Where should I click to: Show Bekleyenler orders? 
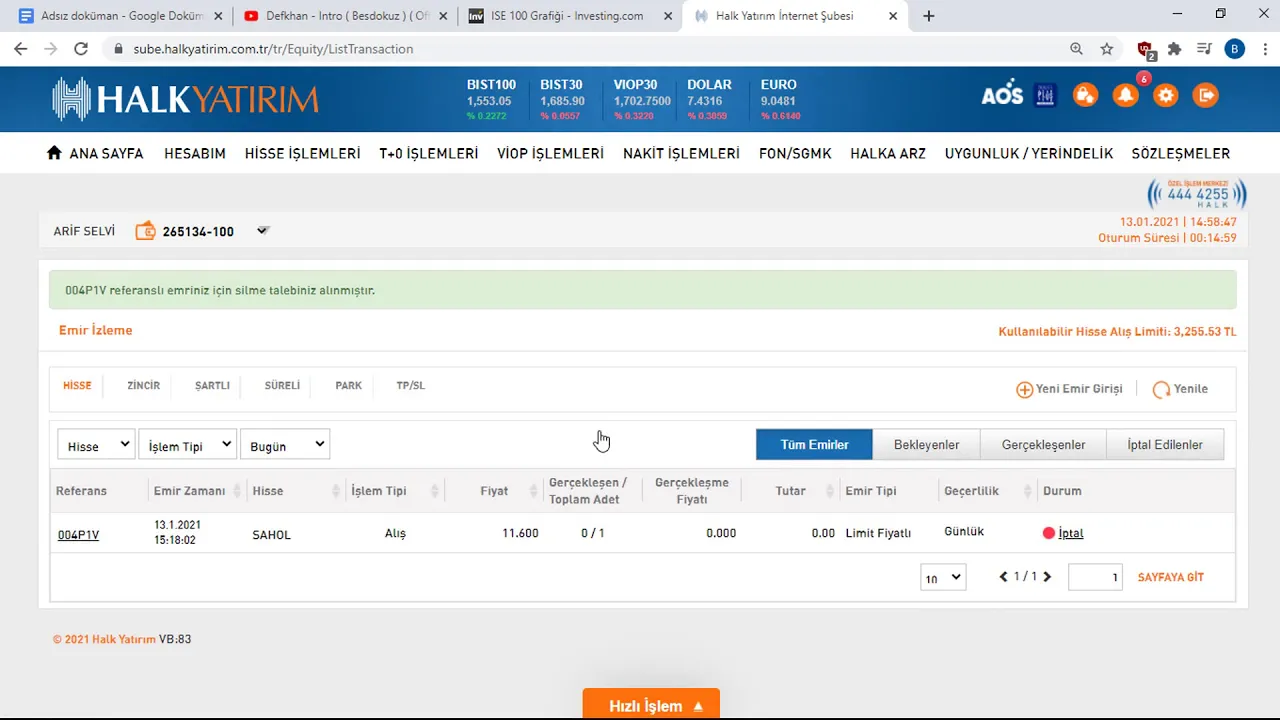(x=926, y=445)
